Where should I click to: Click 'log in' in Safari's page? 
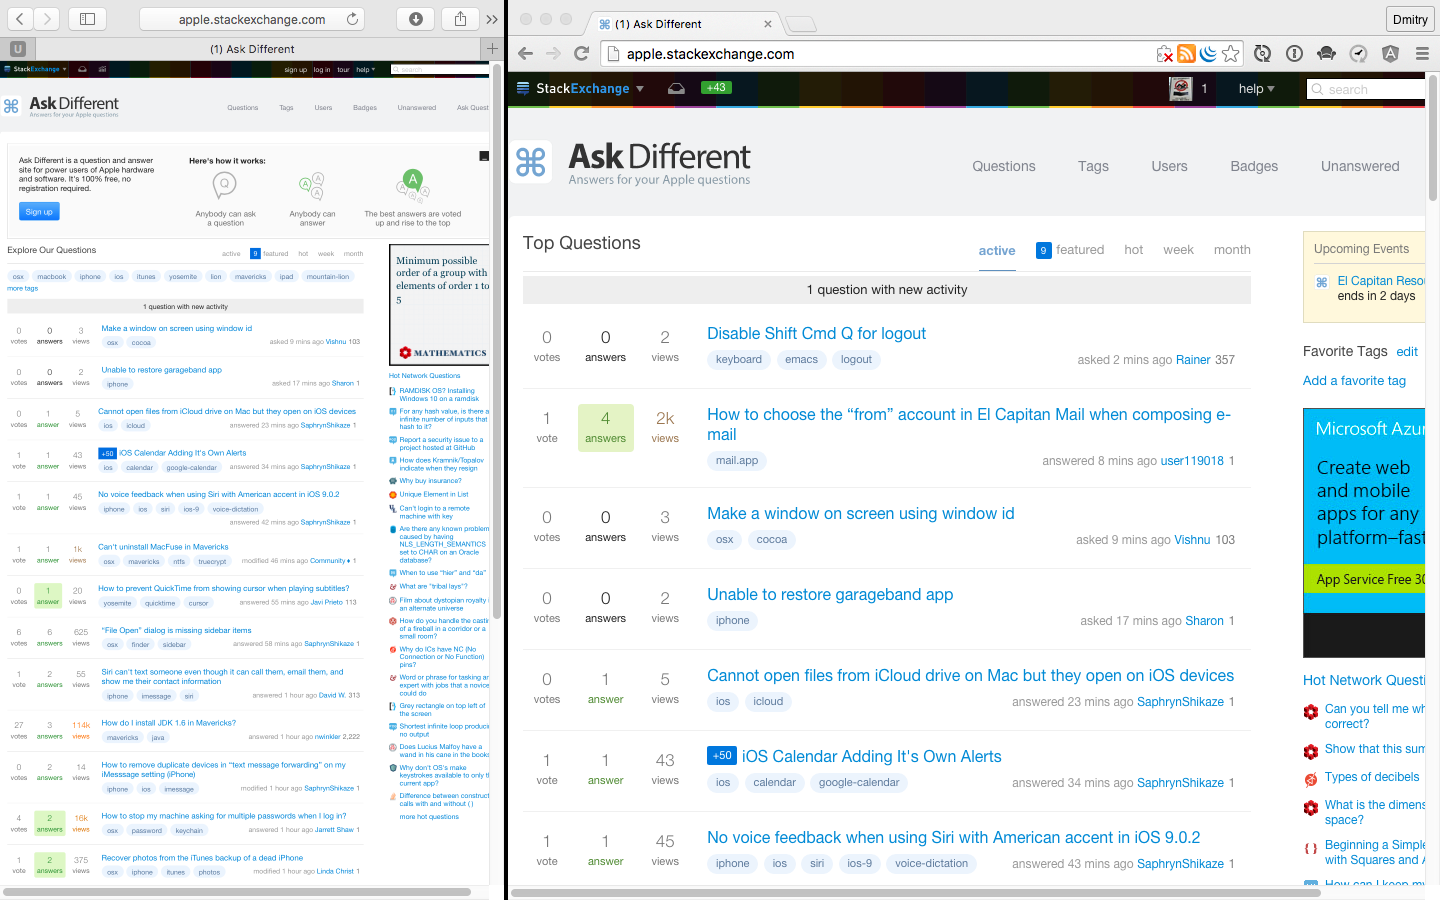(321, 70)
